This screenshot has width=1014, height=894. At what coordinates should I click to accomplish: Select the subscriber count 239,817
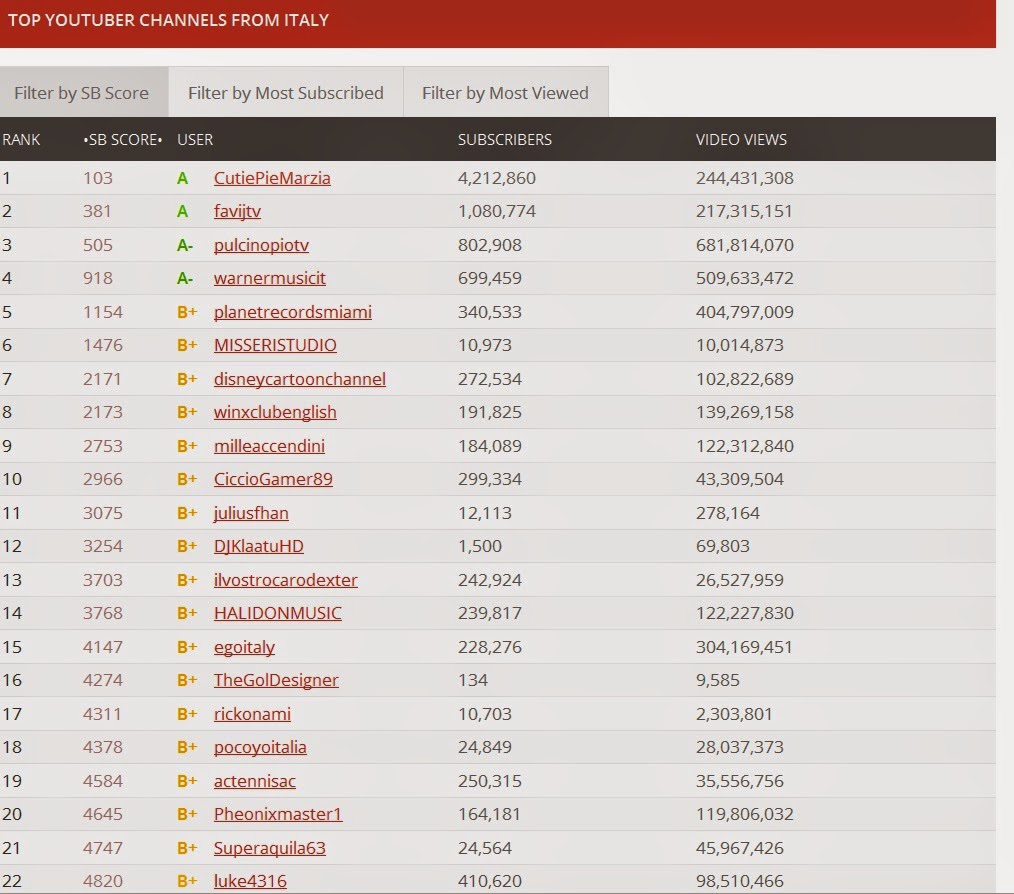[x=490, y=613]
